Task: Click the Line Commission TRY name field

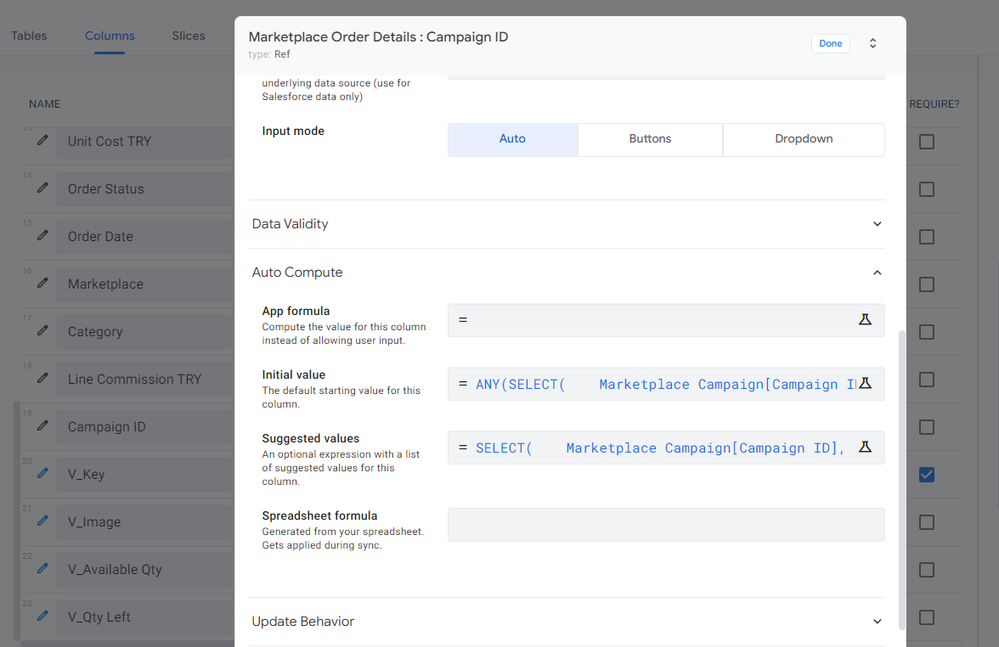Action: click(x=145, y=380)
